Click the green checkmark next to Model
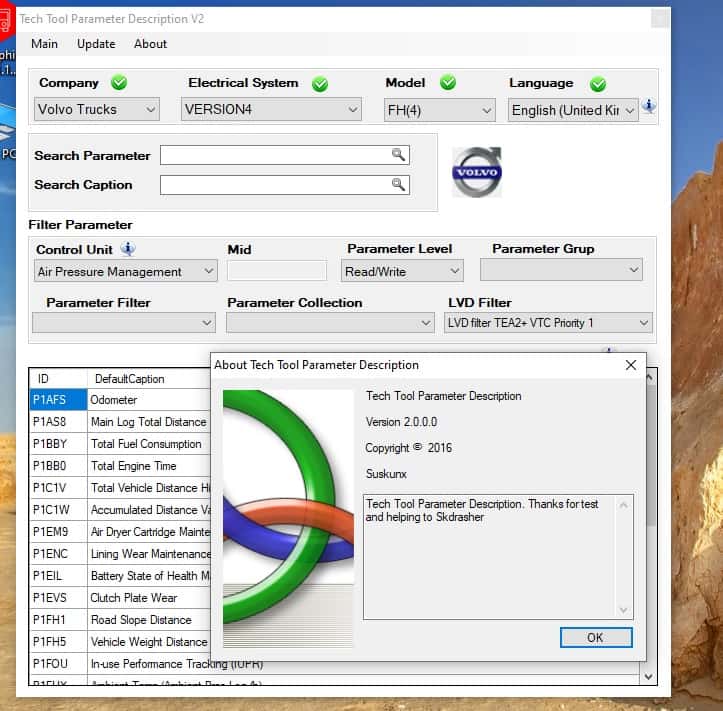 click(448, 83)
